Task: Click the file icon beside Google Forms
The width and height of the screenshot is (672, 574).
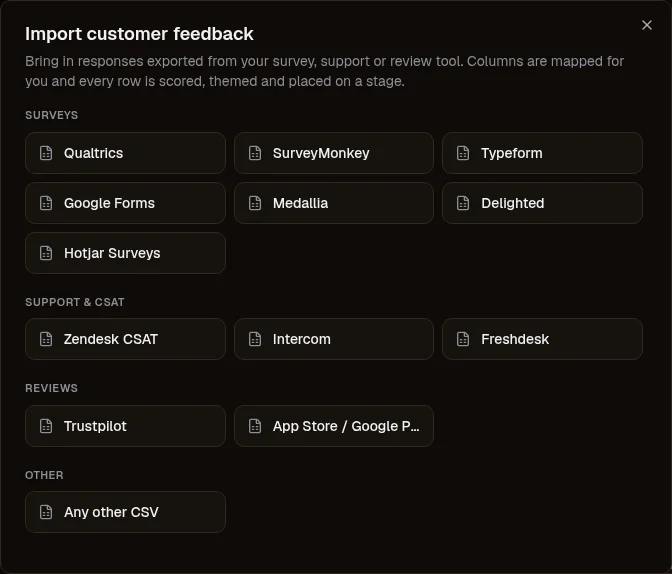Action: tap(46, 203)
